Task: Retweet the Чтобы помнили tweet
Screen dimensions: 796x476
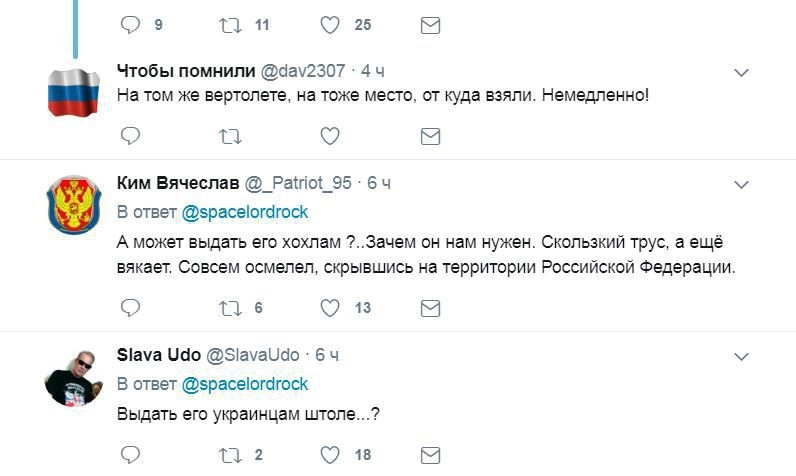Action: tap(231, 136)
